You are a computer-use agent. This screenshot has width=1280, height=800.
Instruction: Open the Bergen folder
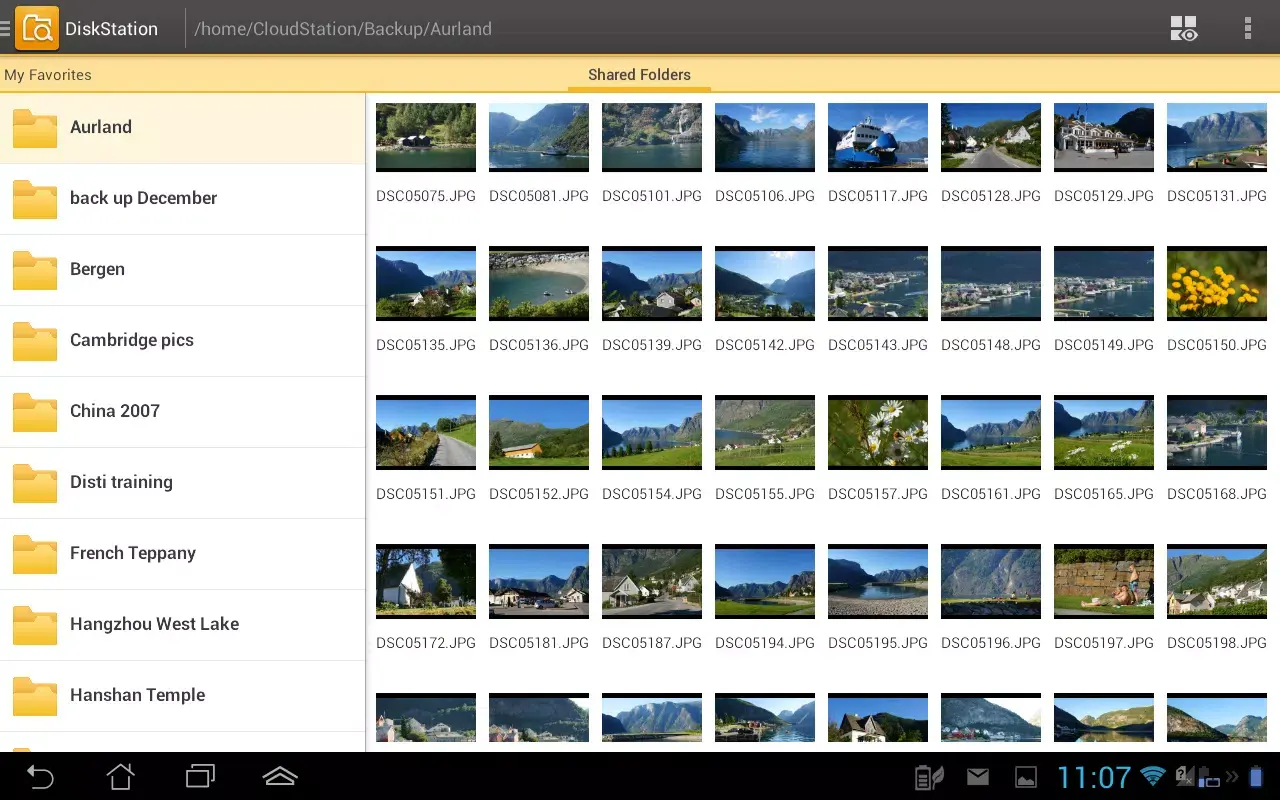coord(183,269)
